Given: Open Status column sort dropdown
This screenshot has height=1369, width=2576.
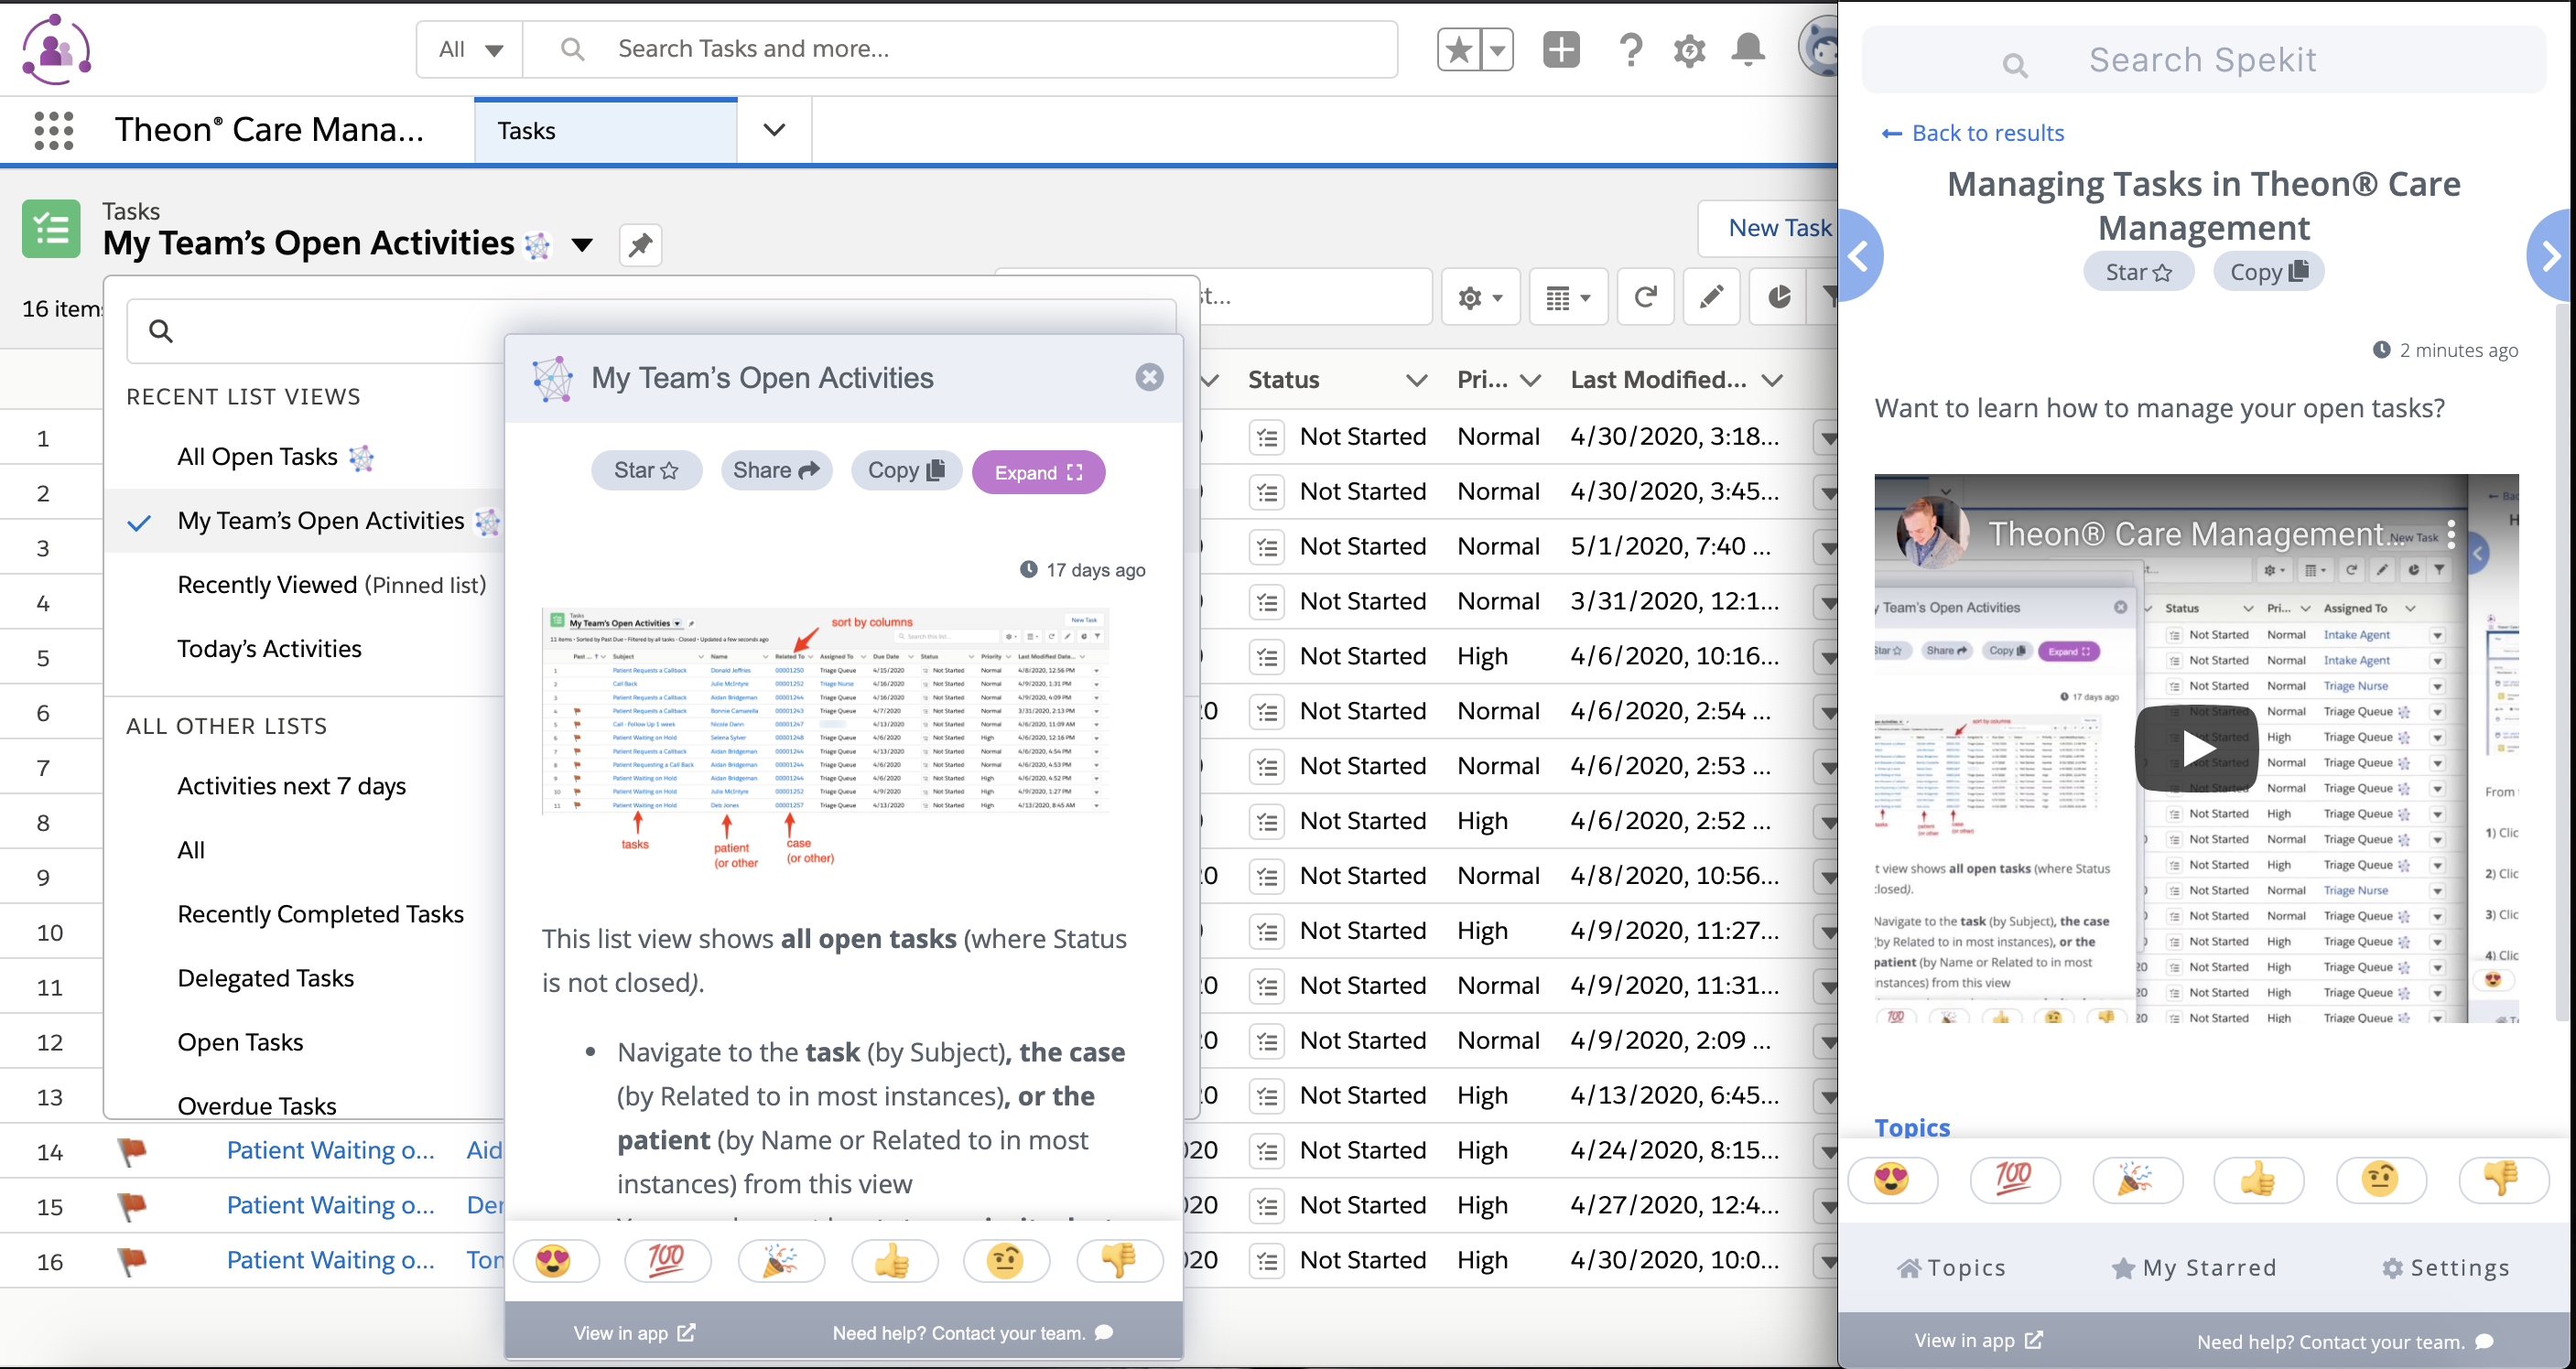Looking at the screenshot, I should [x=1415, y=380].
